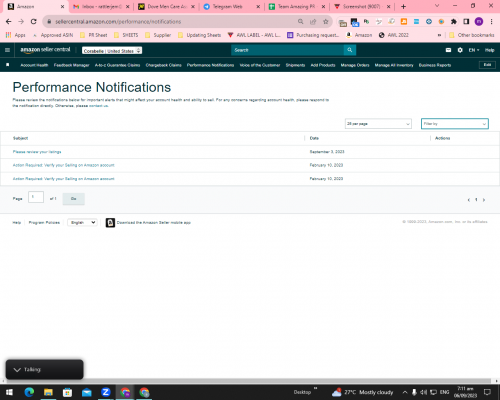Open Chargeback Claims in nav bar

click(x=163, y=65)
